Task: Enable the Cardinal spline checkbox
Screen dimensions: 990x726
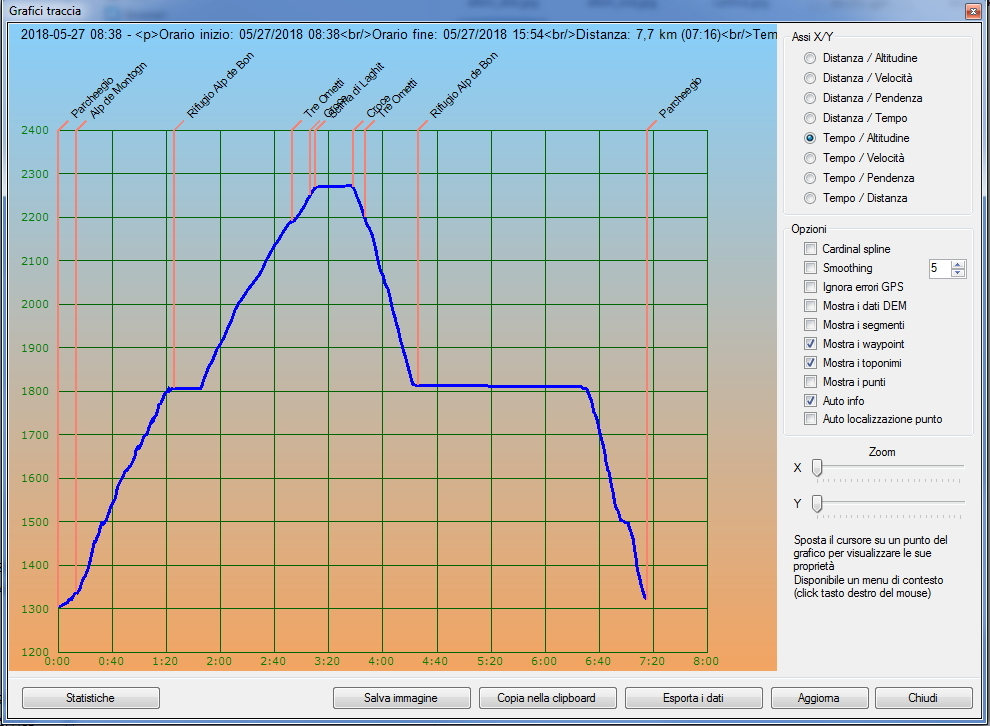Action: 810,249
